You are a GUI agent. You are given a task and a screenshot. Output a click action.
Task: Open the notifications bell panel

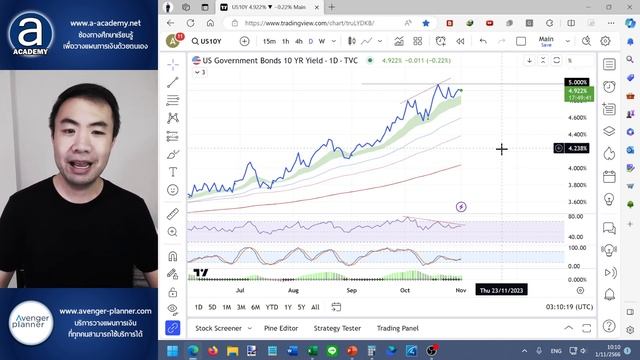pos(609,294)
